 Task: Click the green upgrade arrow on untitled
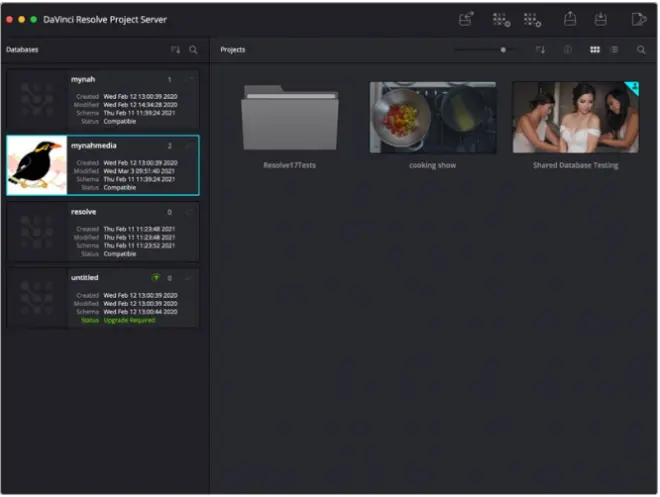pos(156,277)
